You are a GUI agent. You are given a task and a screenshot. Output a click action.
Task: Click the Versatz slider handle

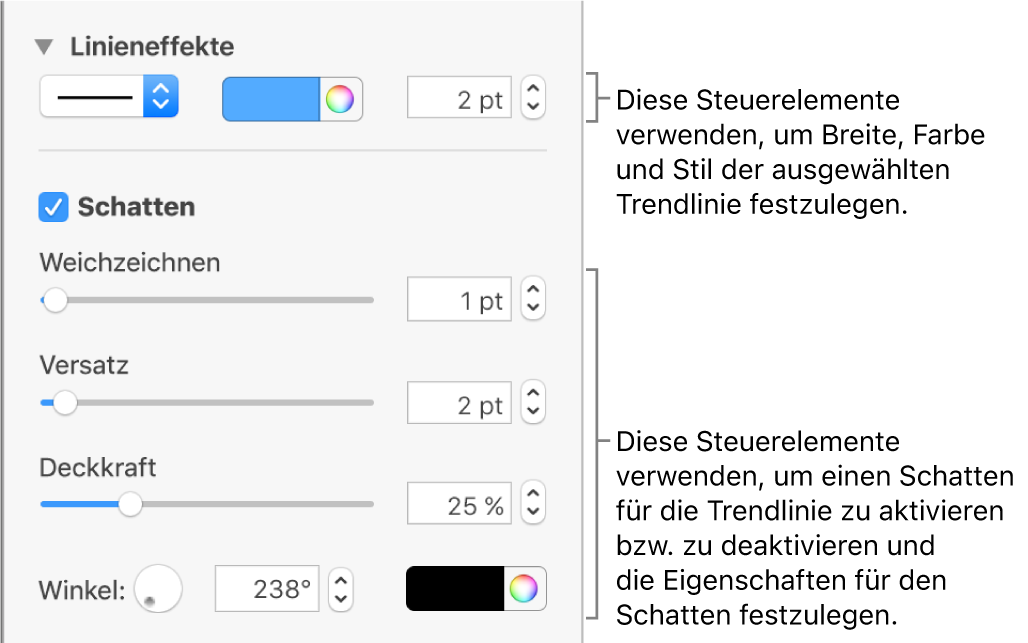[x=65, y=403]
